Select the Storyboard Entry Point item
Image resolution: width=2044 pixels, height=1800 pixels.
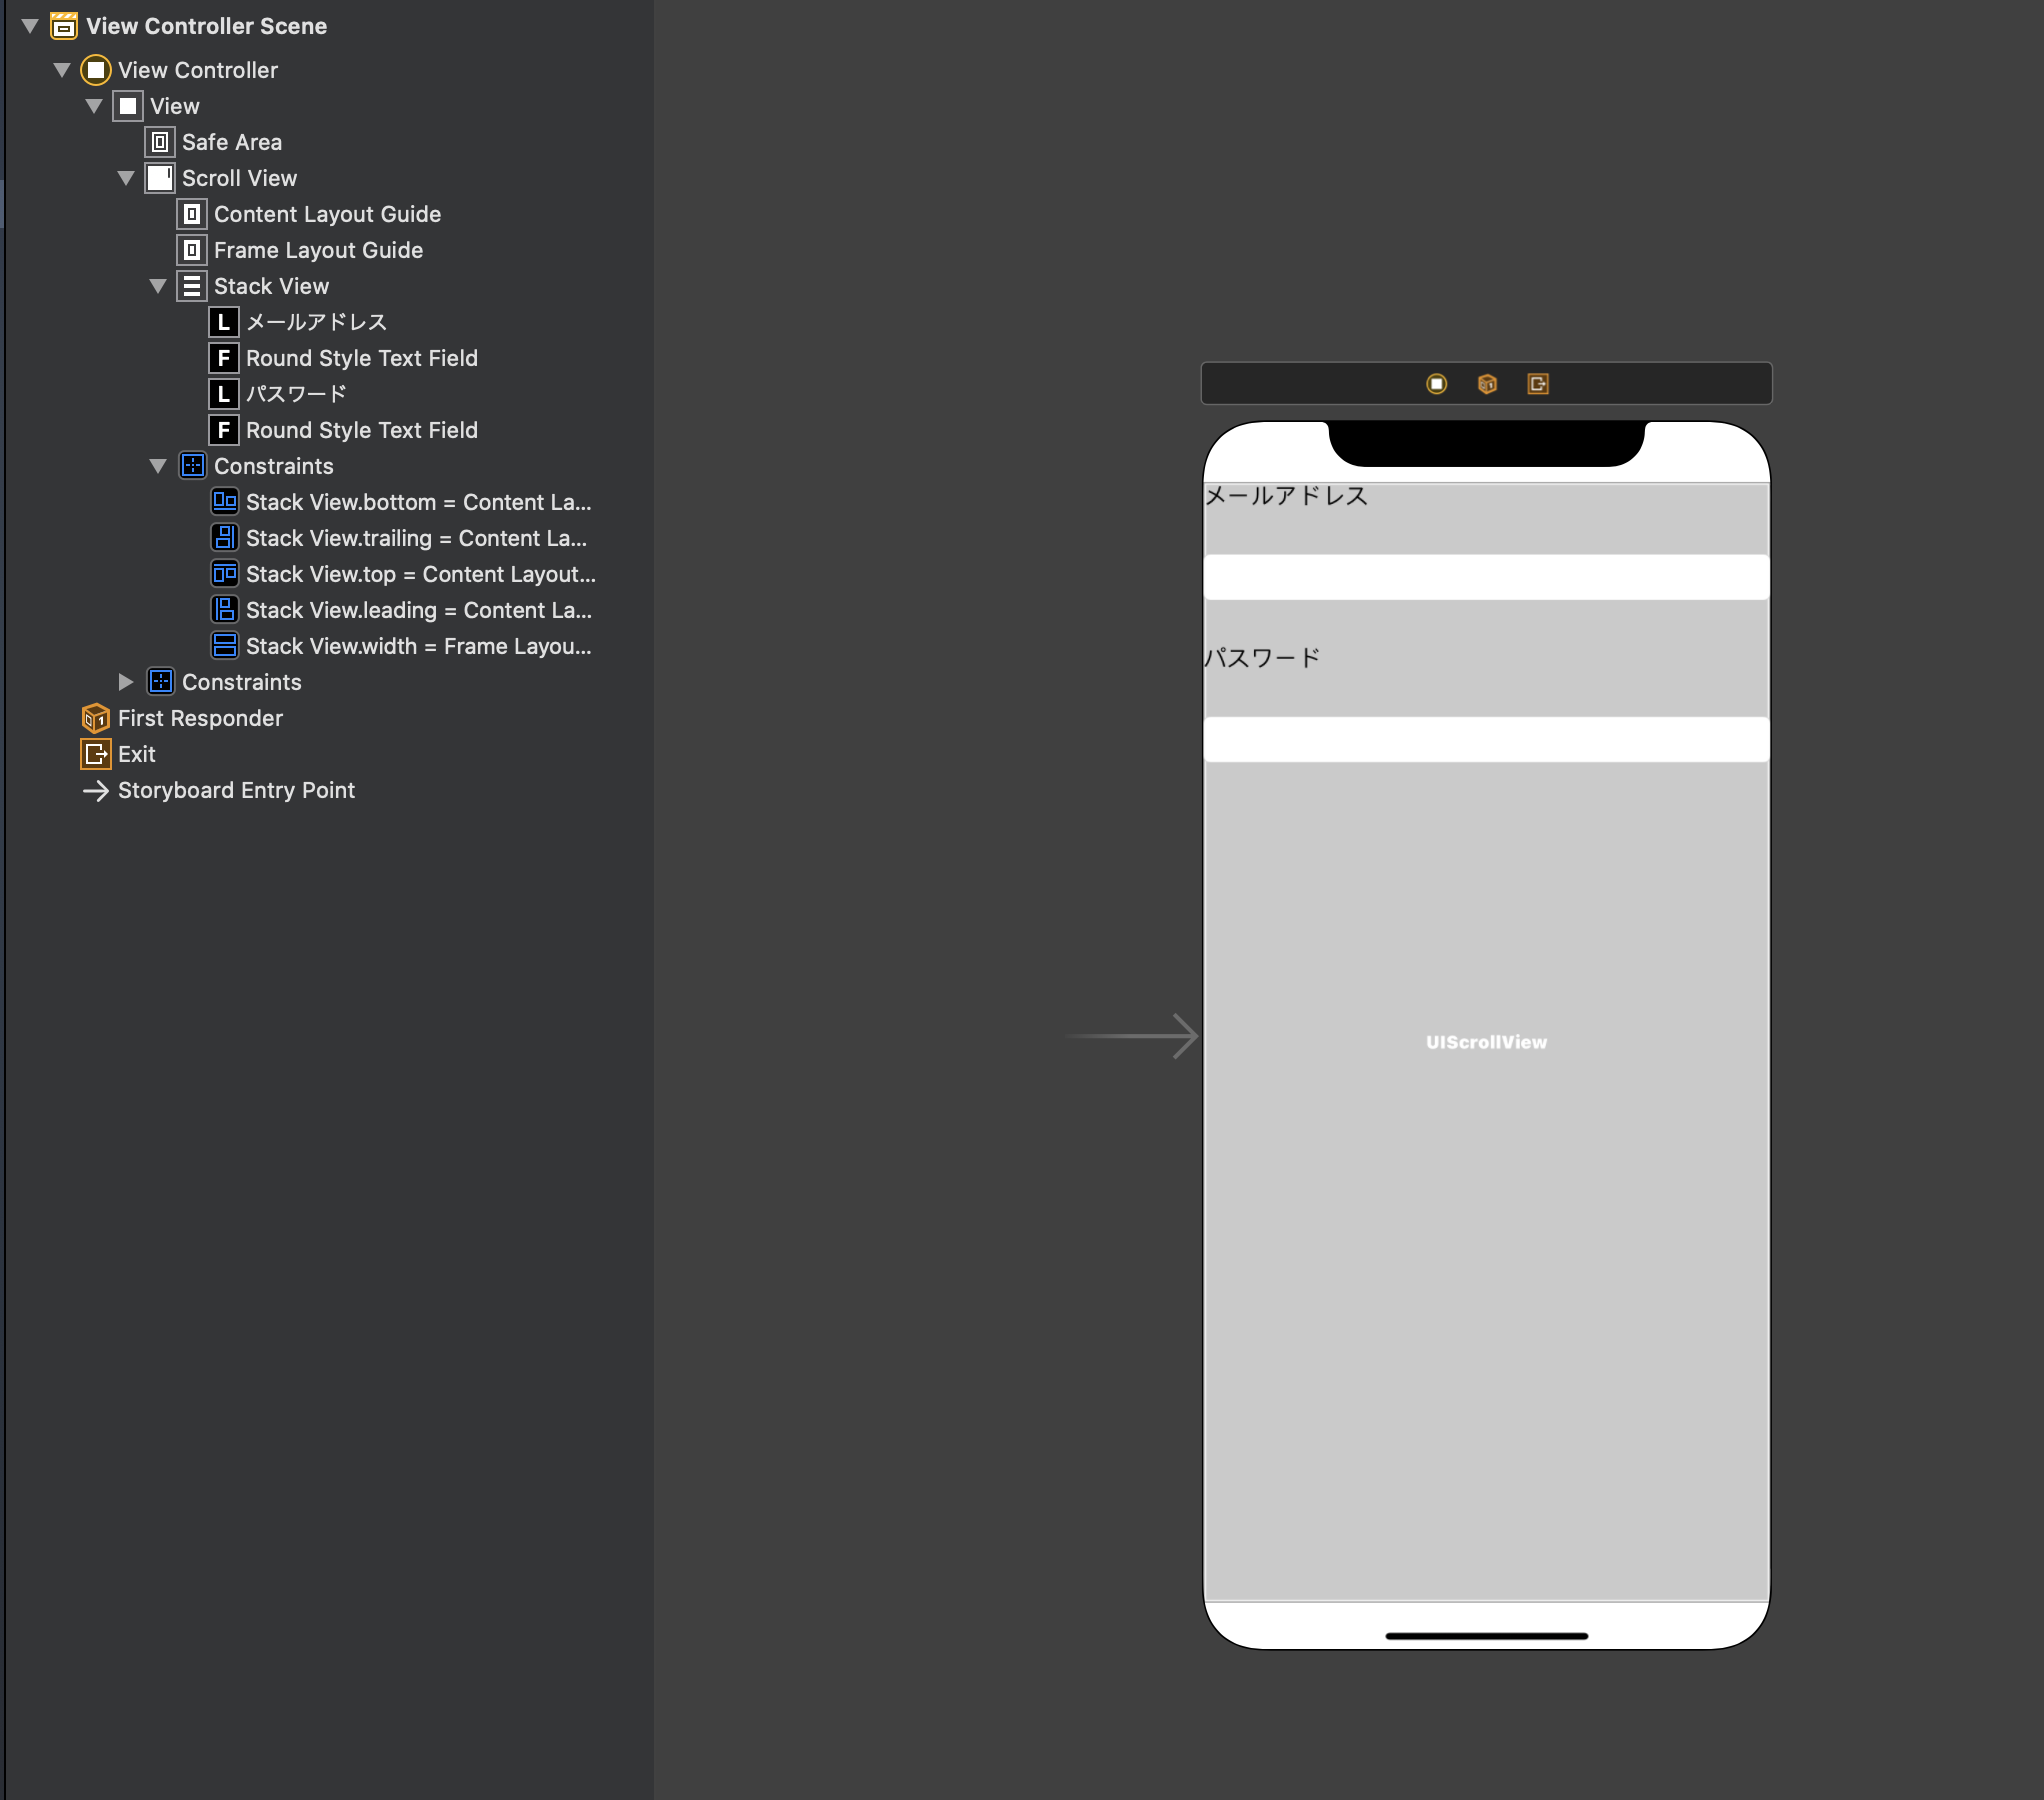[235, 790]
